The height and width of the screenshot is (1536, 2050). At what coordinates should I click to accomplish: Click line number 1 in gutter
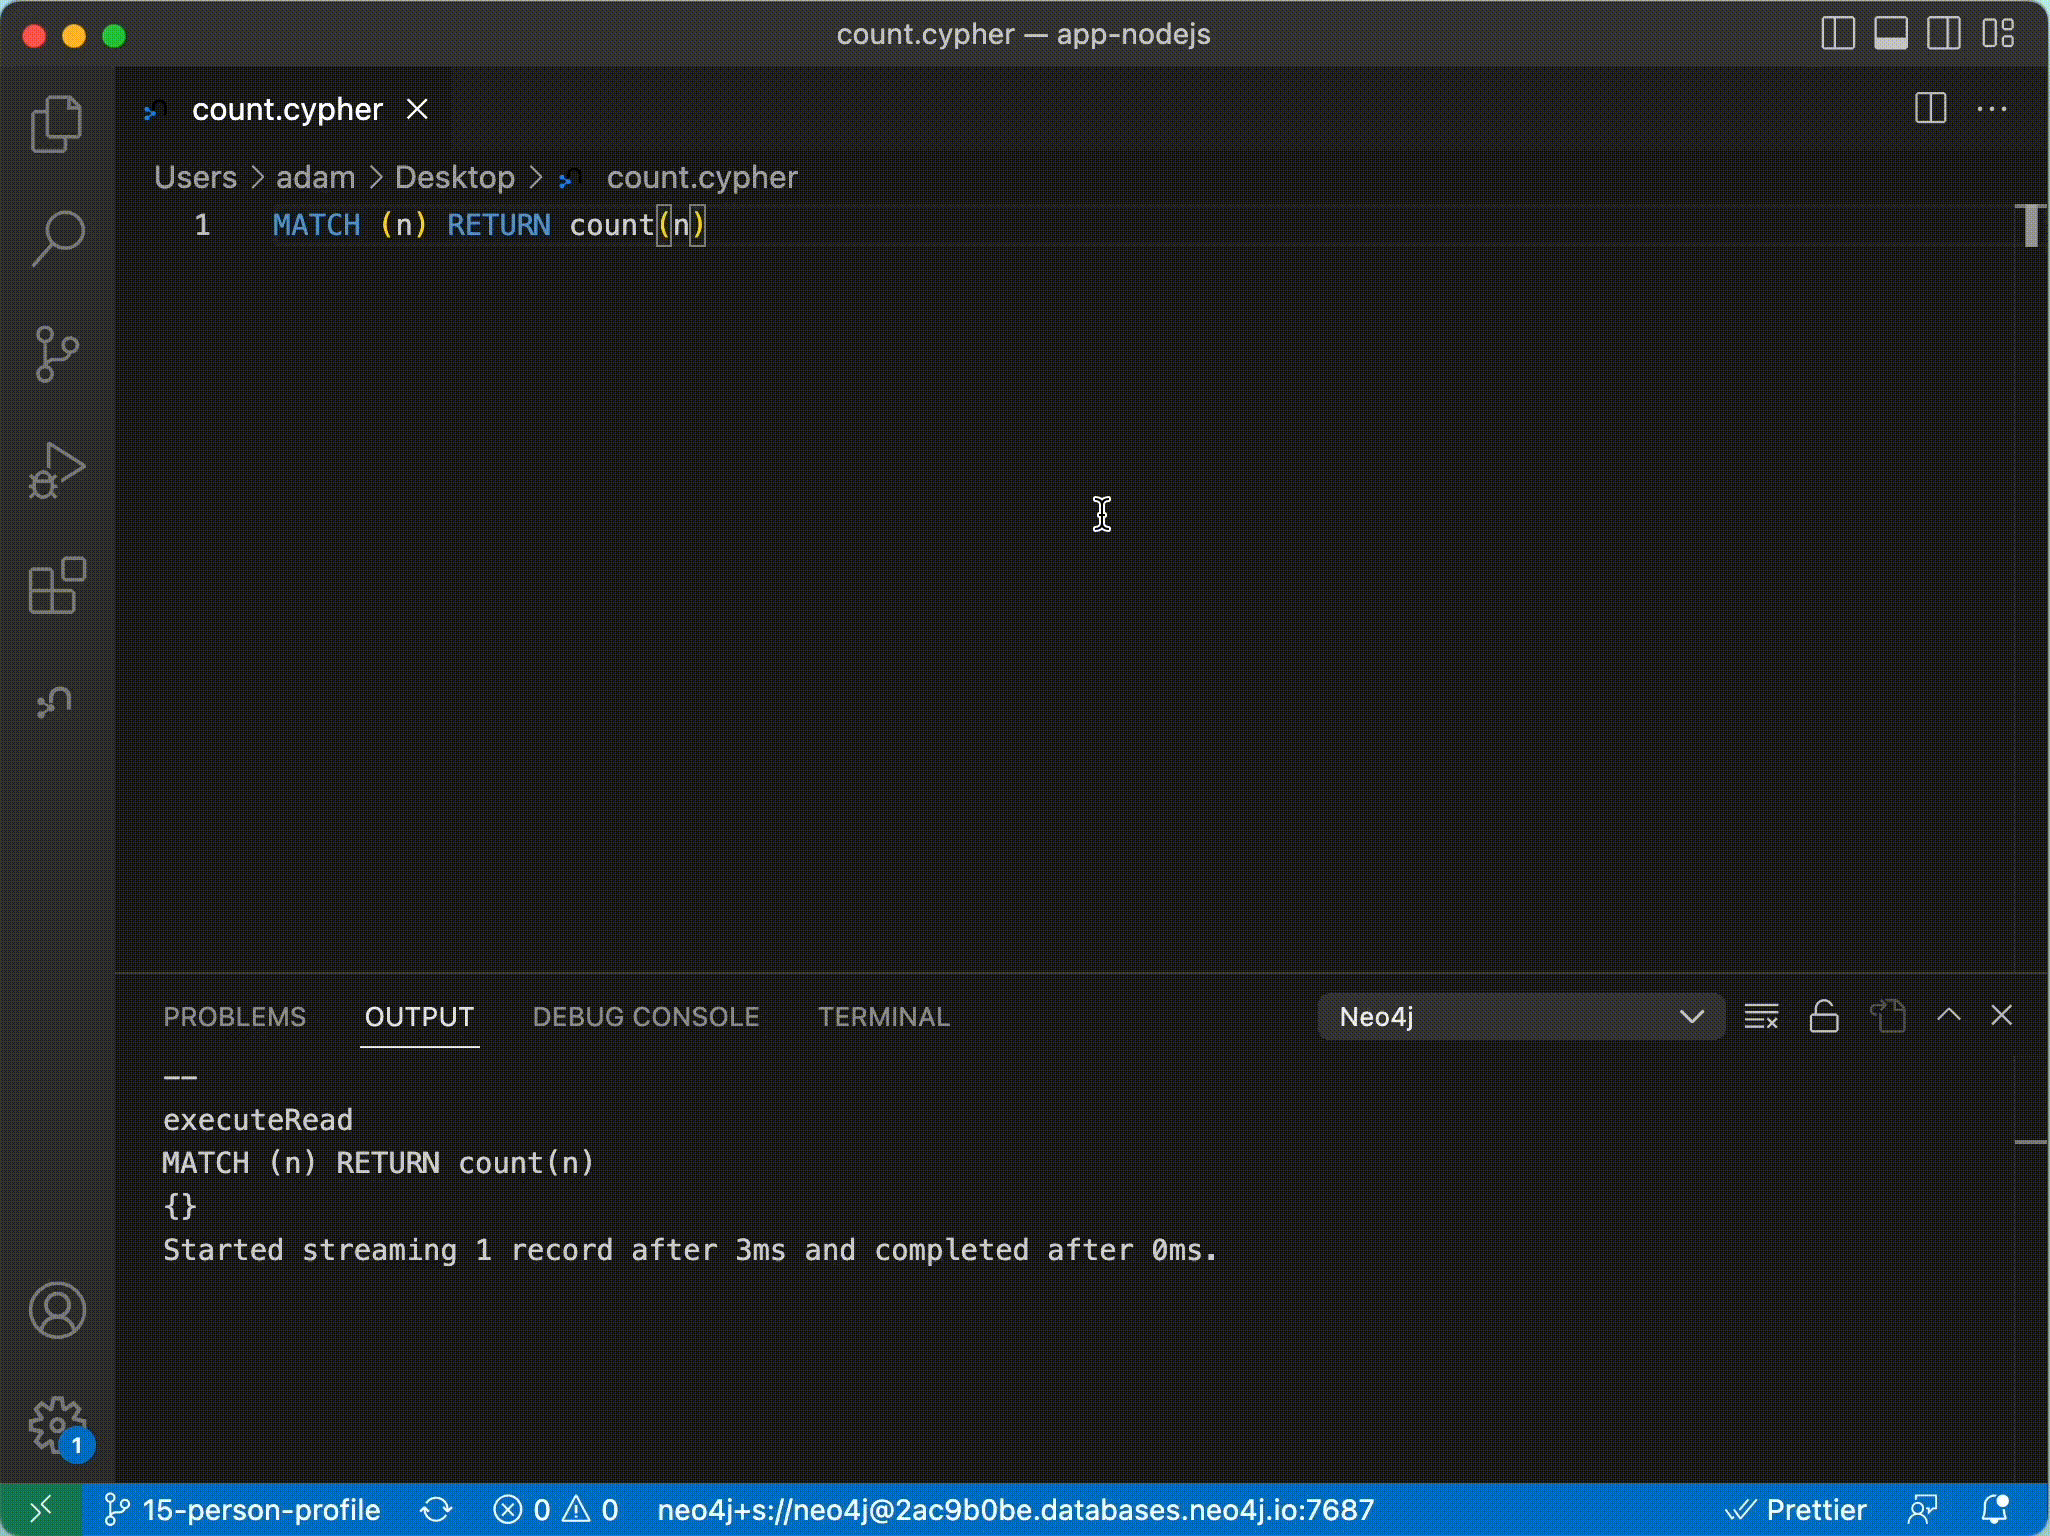[202, 225]
